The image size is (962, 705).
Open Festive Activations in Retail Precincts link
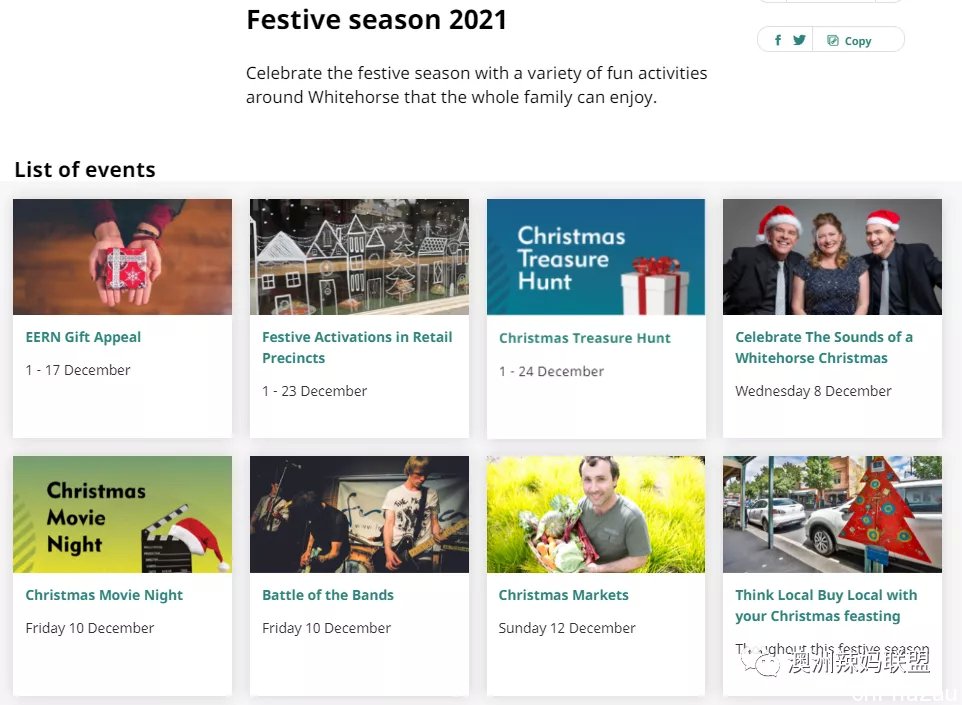click(357, 347)
